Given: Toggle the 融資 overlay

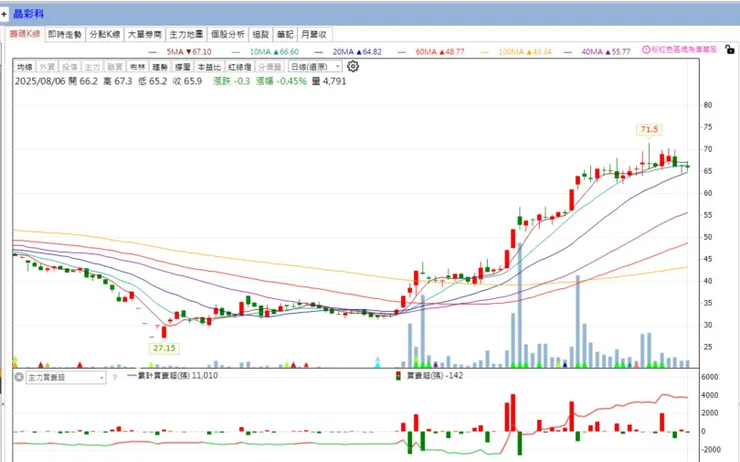Looking at the screenshot, I should click(x=115, y=67).
